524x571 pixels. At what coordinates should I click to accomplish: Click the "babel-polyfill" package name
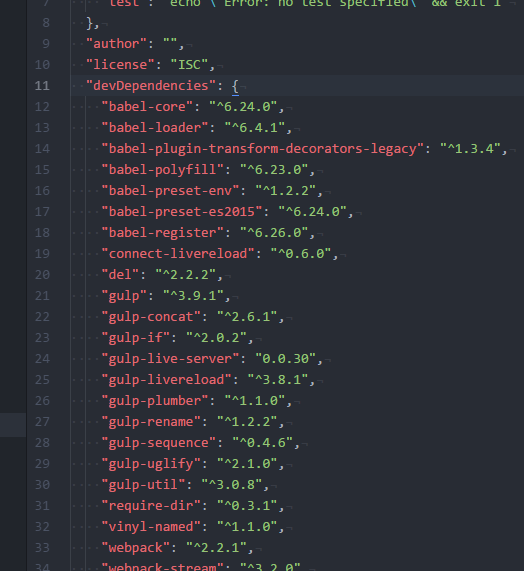tap(162, 170)
